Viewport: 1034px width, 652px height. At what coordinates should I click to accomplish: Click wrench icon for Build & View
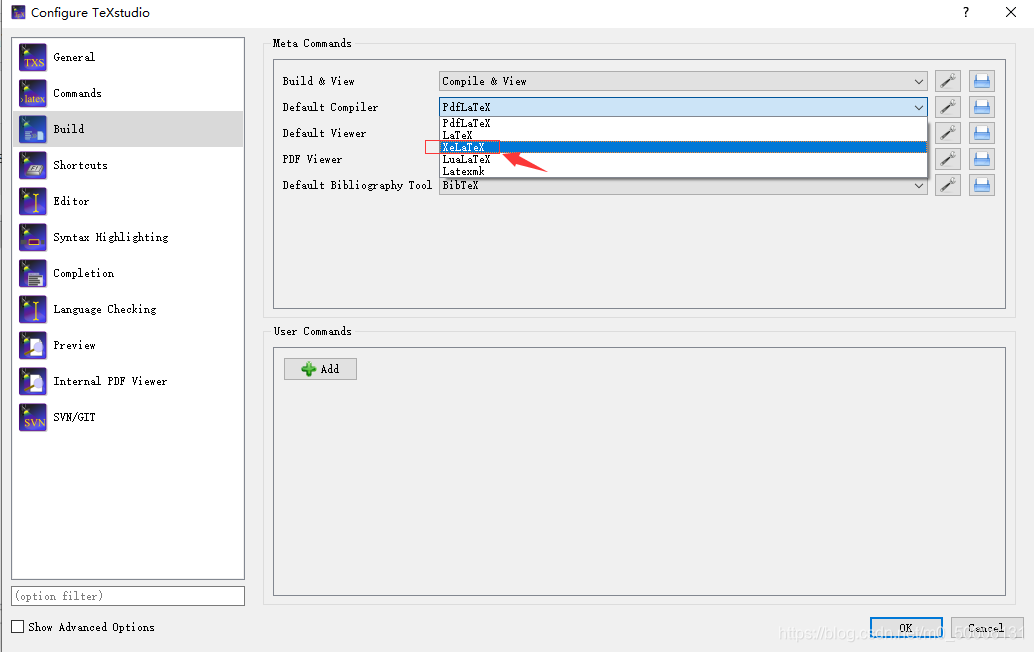[948, 81]
